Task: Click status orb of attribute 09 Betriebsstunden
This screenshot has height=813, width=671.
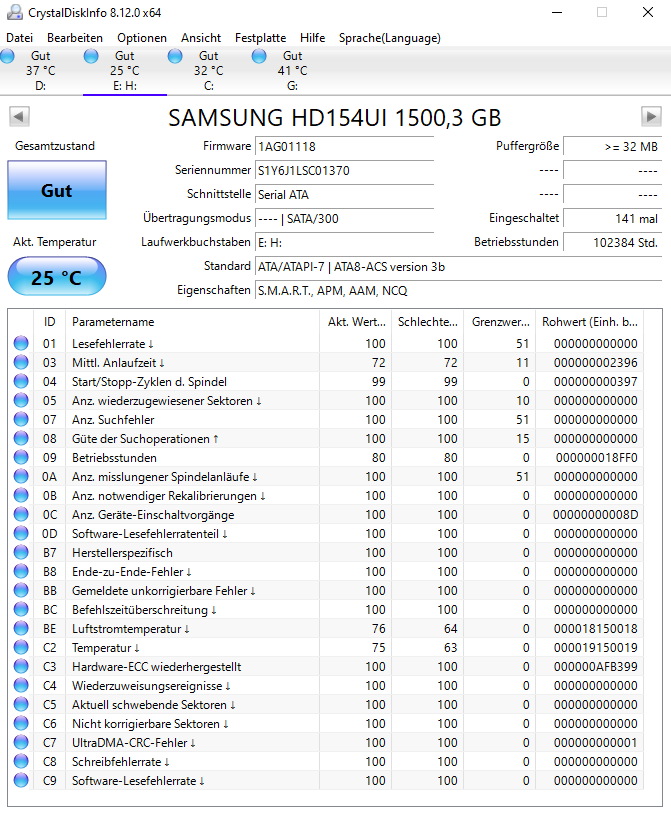Action: coord(21,457)
